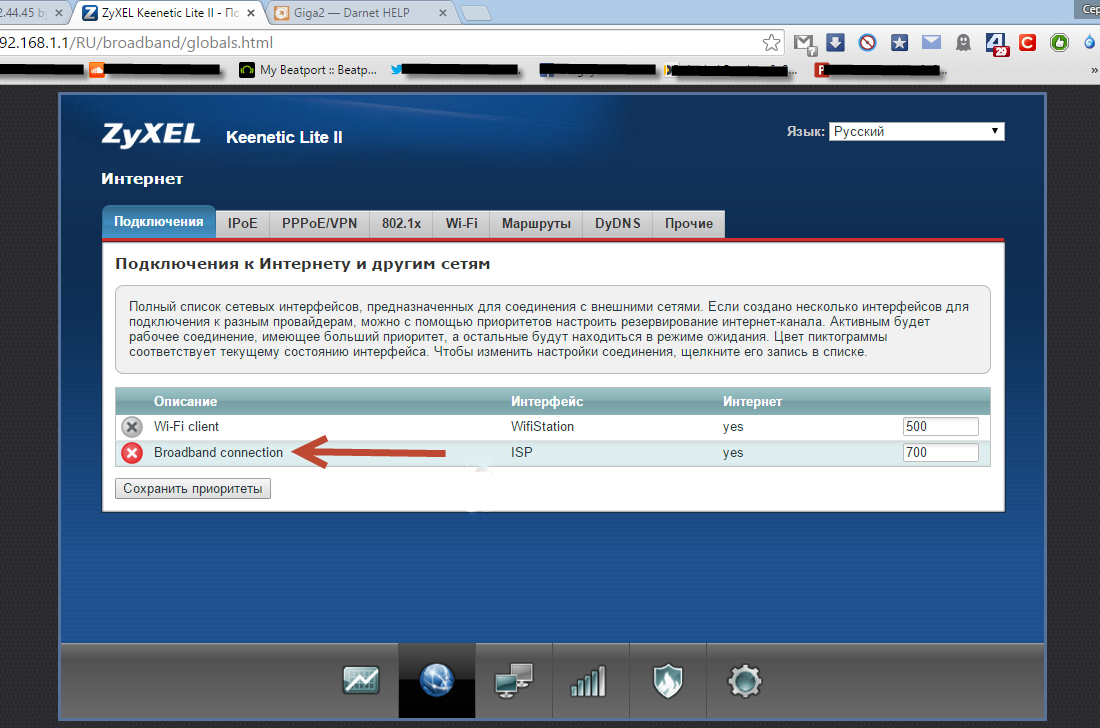Click the yes value in Wi-Fi client row
The width and height of the screenshot is (1100, 728).
point(733,426)
